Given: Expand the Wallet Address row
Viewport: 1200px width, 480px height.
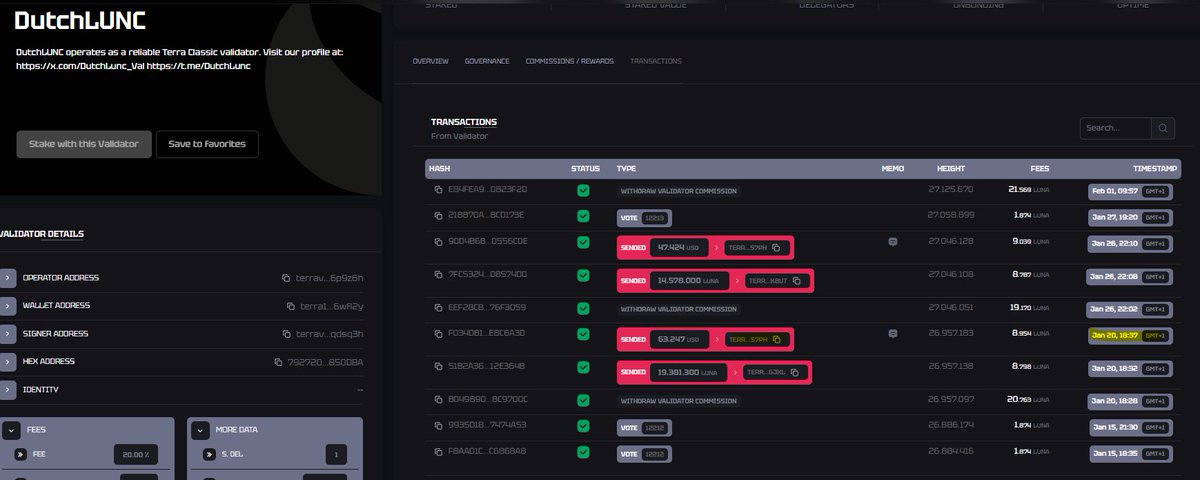Looking at the screenshot, I should click(x=7, y=306).
